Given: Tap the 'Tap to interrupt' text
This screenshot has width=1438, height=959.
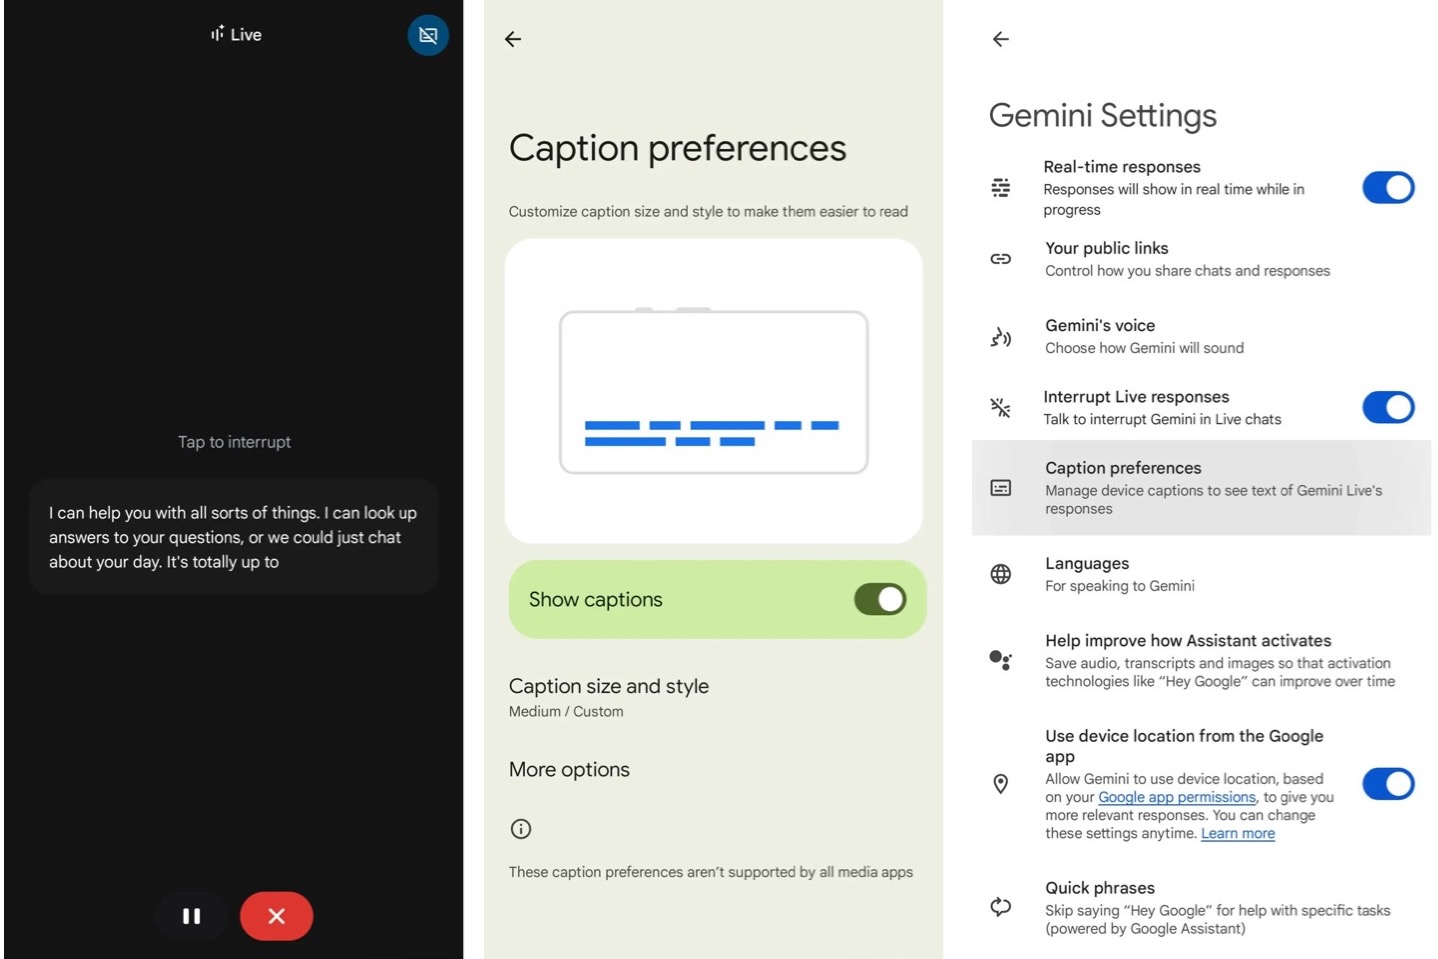Looking at the screenshot, I should [x=234, y=442].
